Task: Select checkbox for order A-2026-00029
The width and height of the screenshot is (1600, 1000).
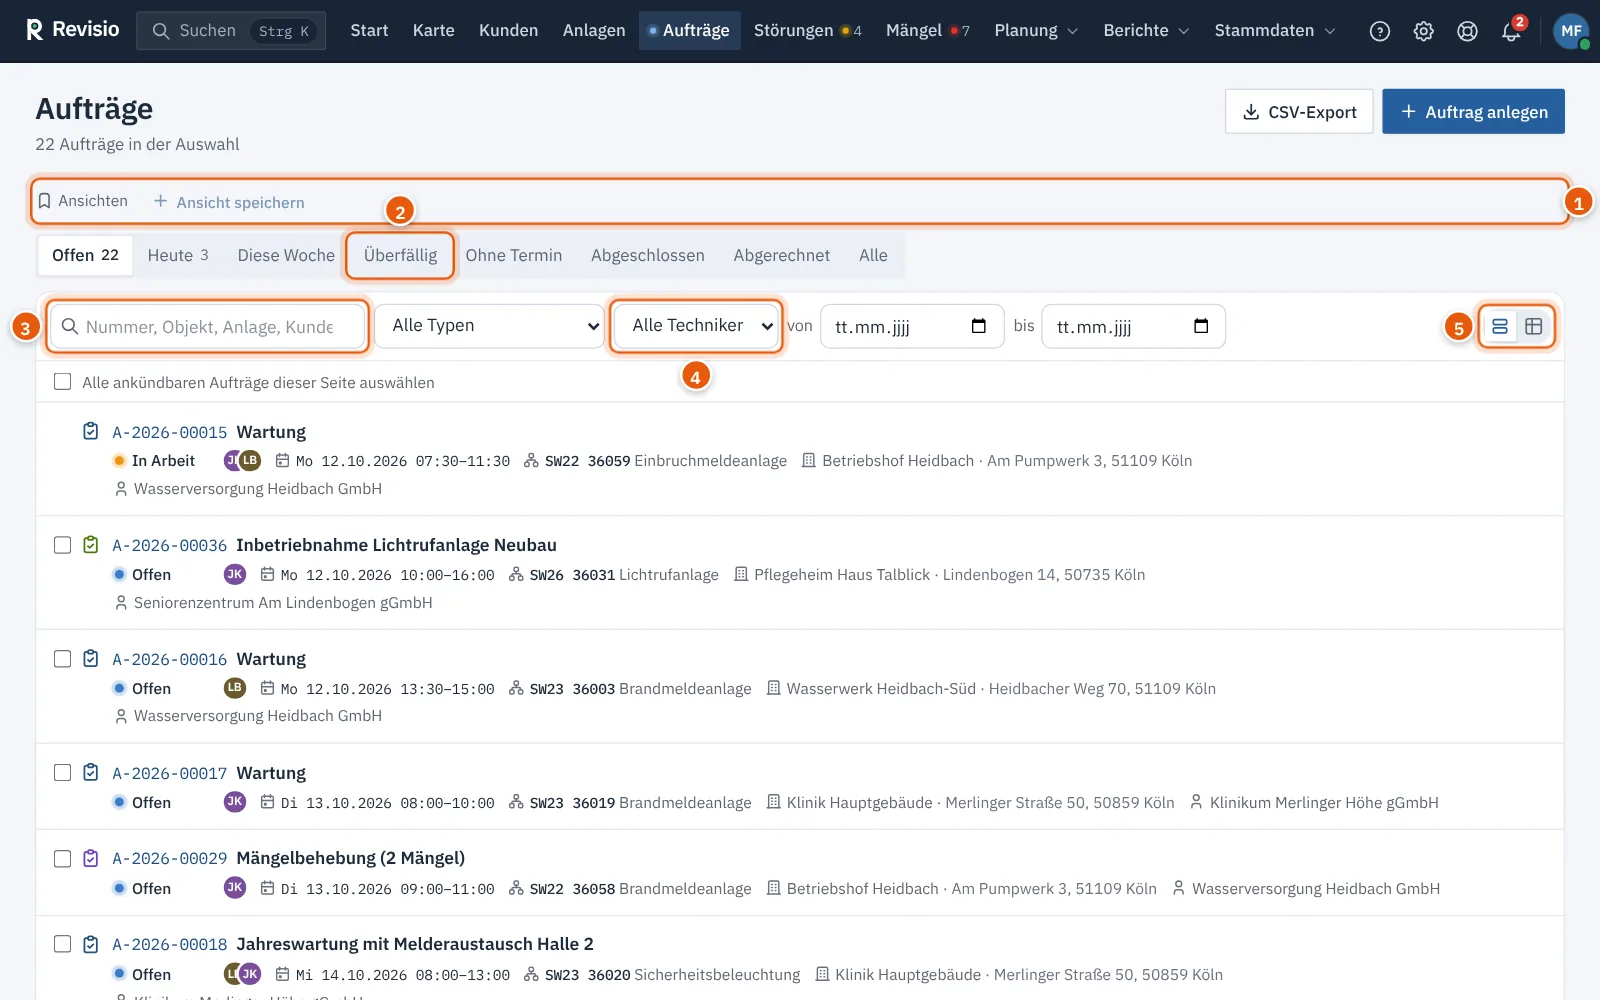Action: click(x=62, y=858)
